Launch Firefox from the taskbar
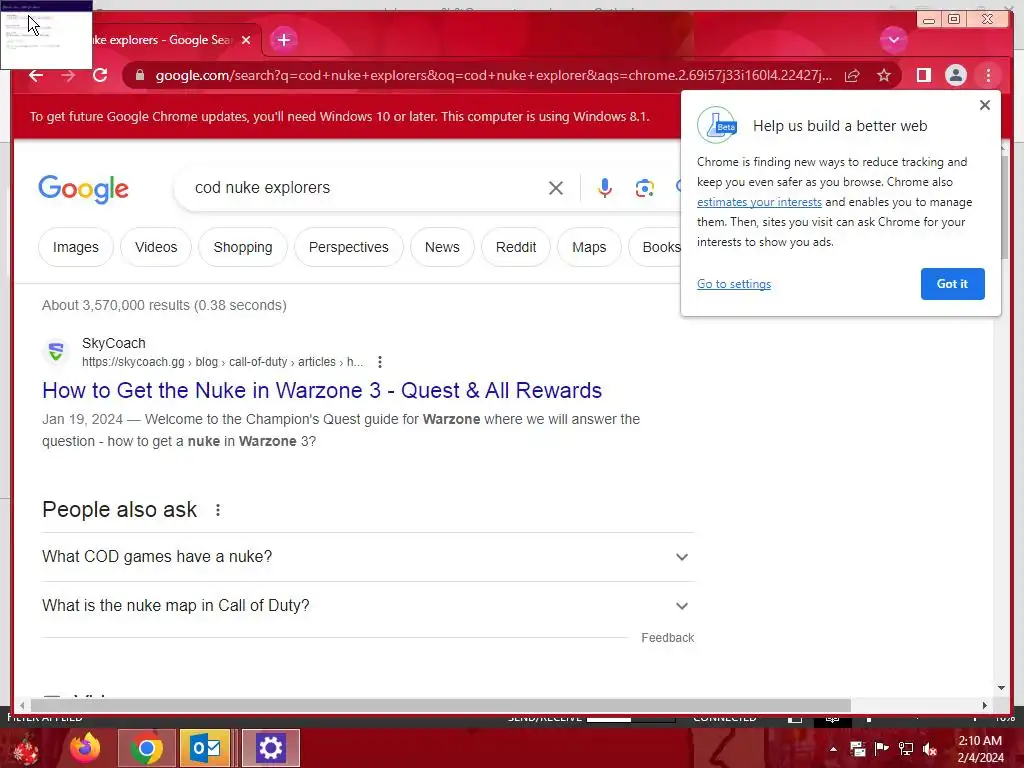Screen dimensions: 1024x768 pos(85,748)
